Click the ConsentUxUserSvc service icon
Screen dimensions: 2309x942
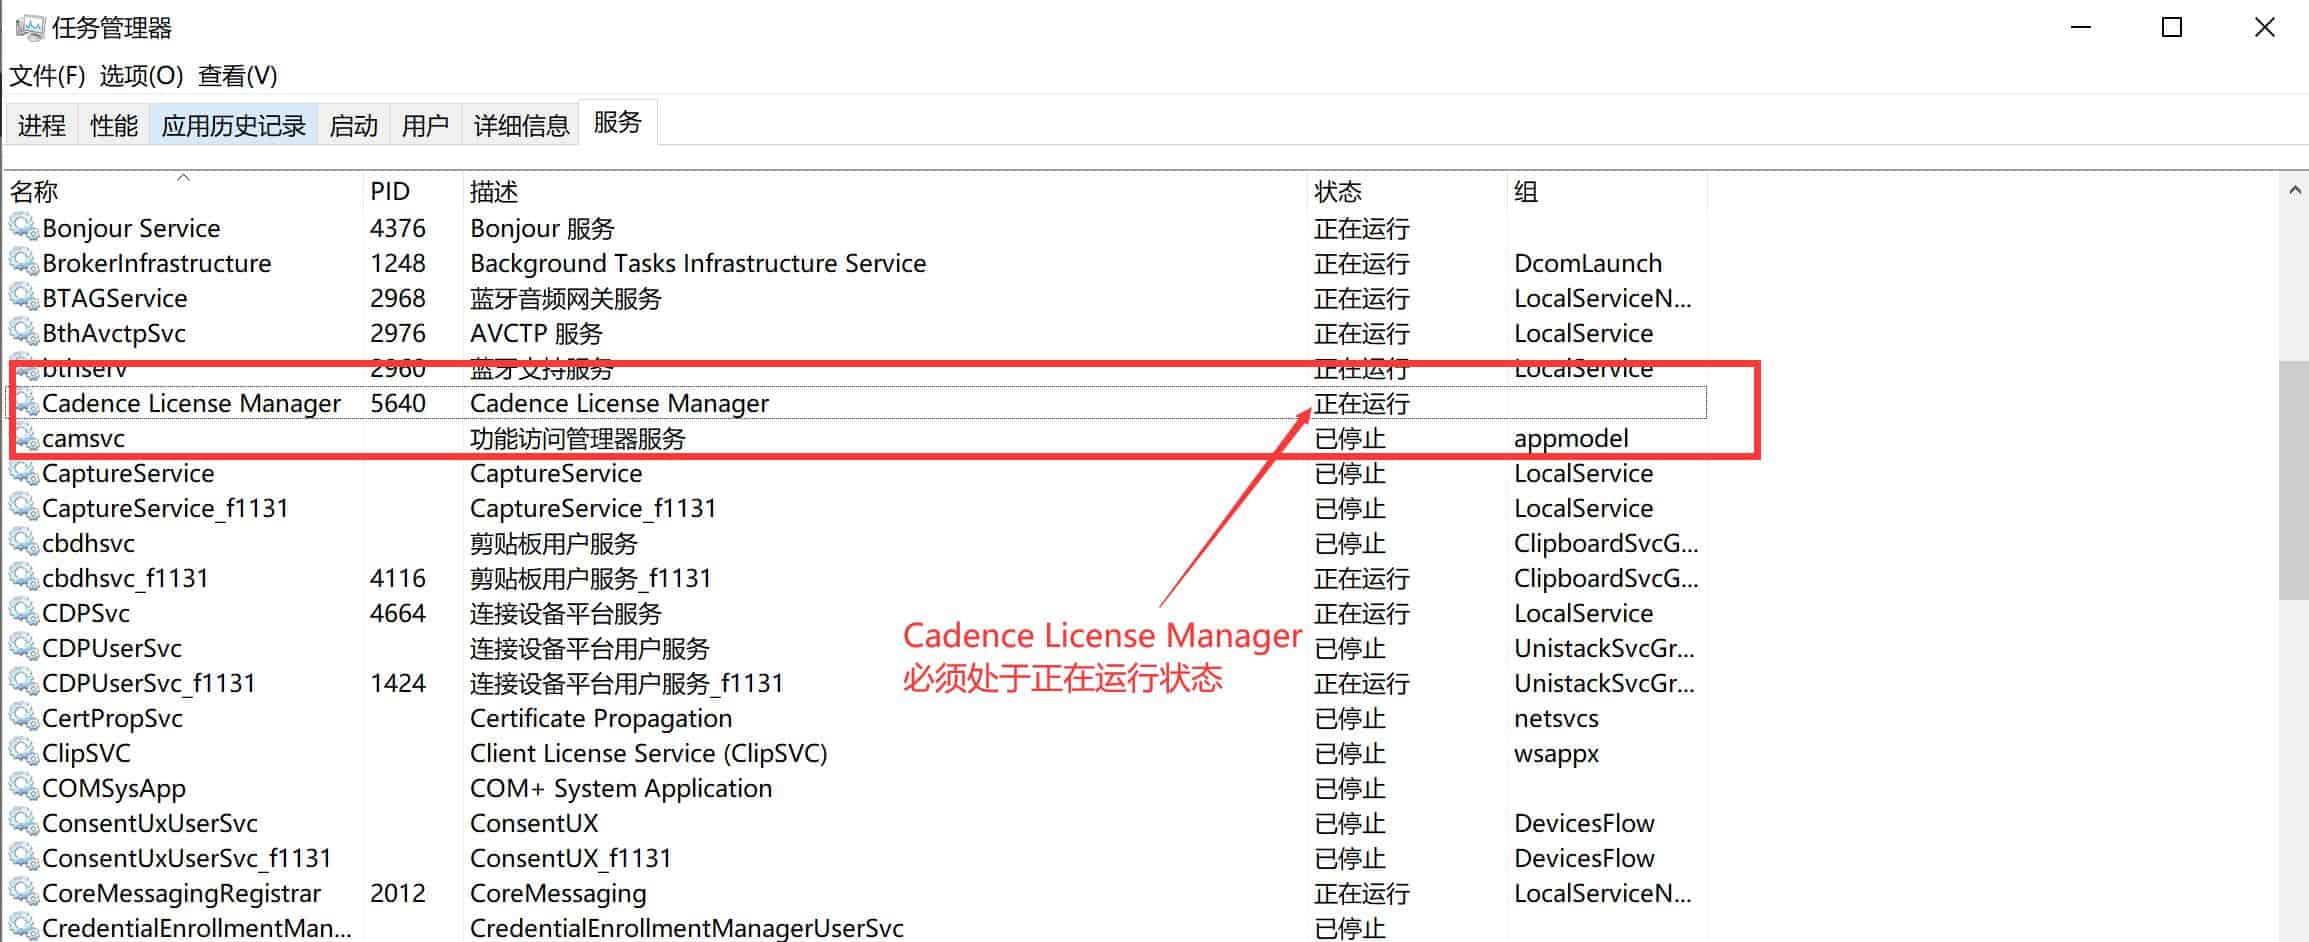point(24,822)
